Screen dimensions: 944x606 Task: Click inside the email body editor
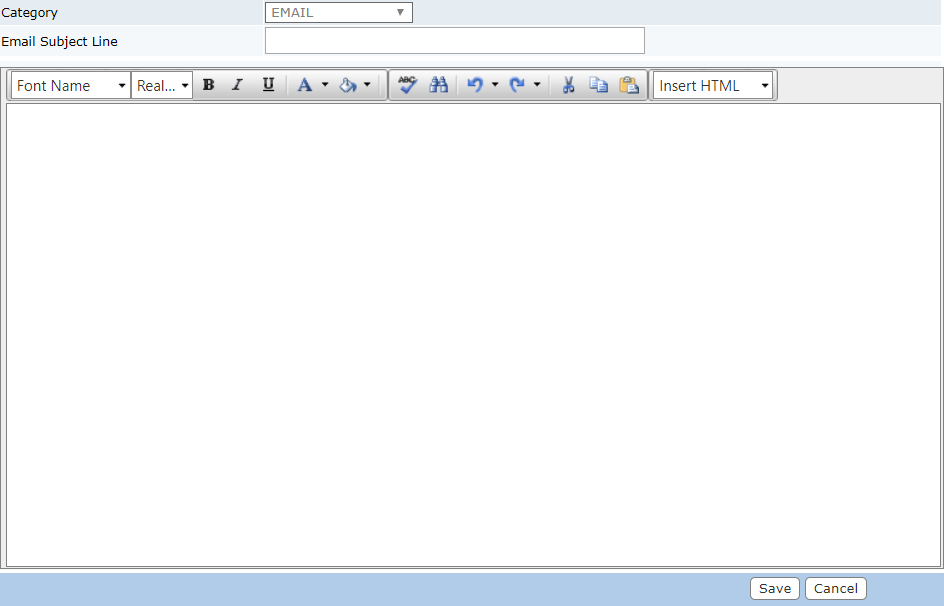pyautogui.click(x=473, y=335)
